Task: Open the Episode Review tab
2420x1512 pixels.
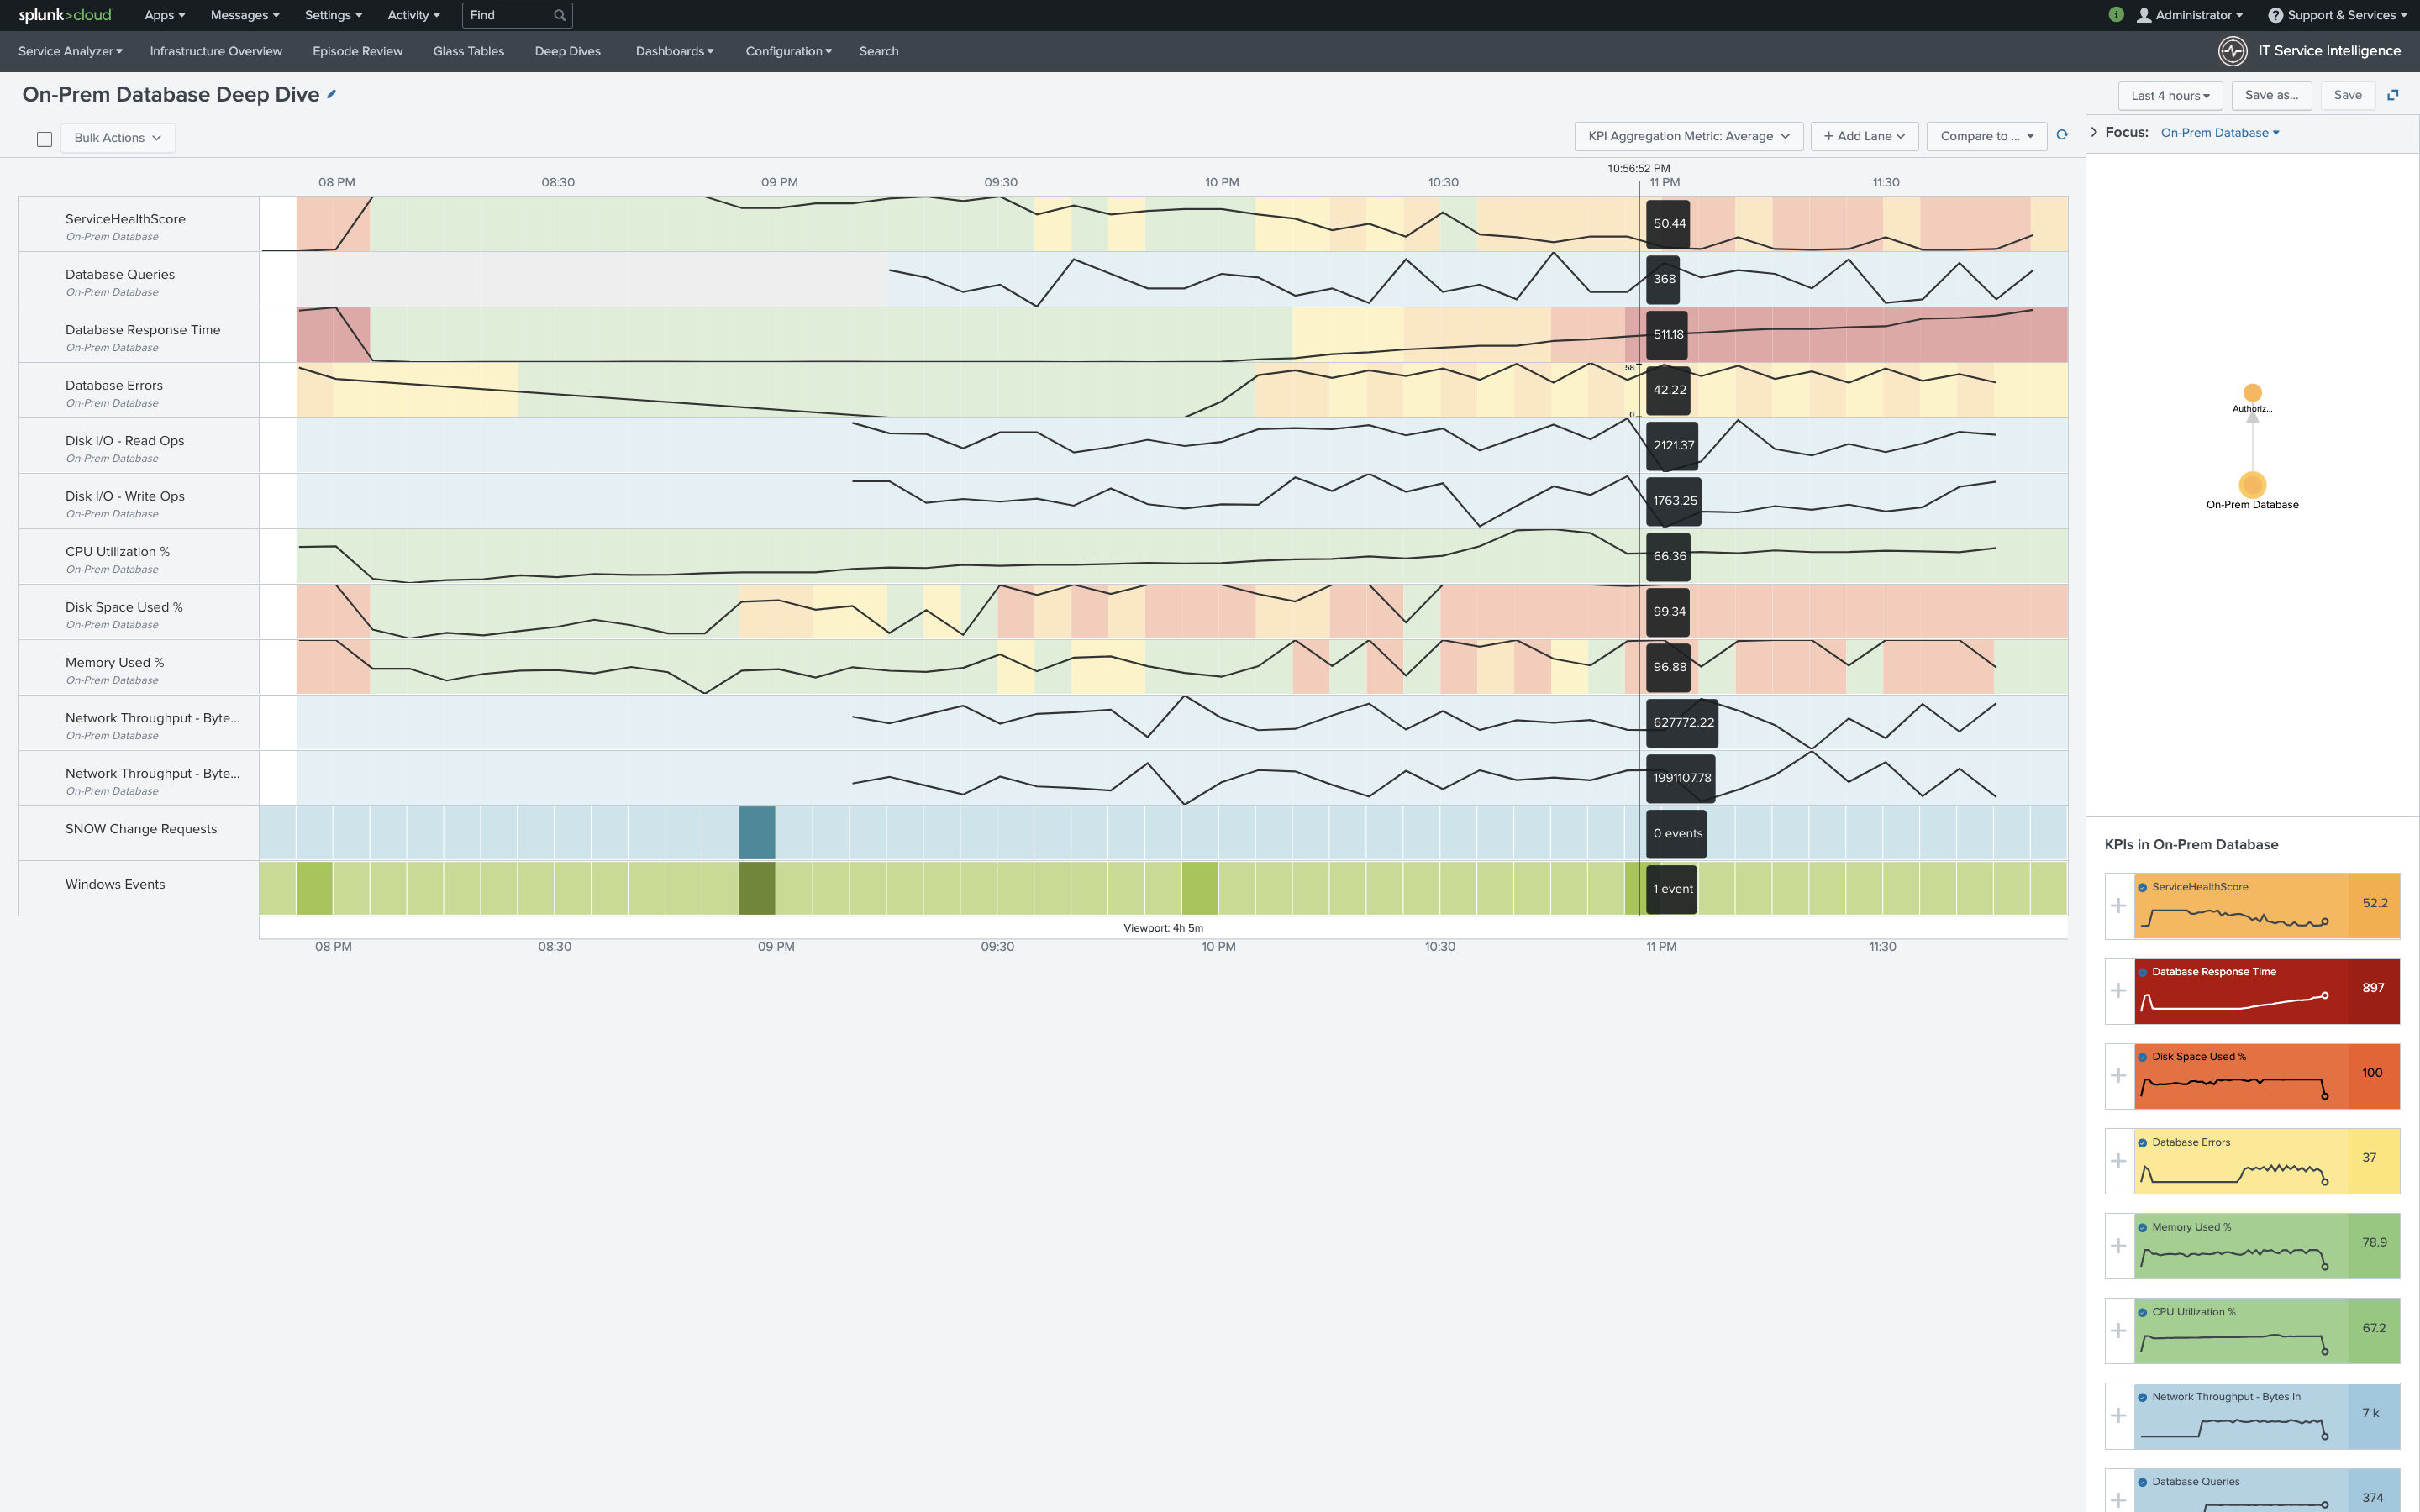Action: pyautogui.click(x=357, y=51)
